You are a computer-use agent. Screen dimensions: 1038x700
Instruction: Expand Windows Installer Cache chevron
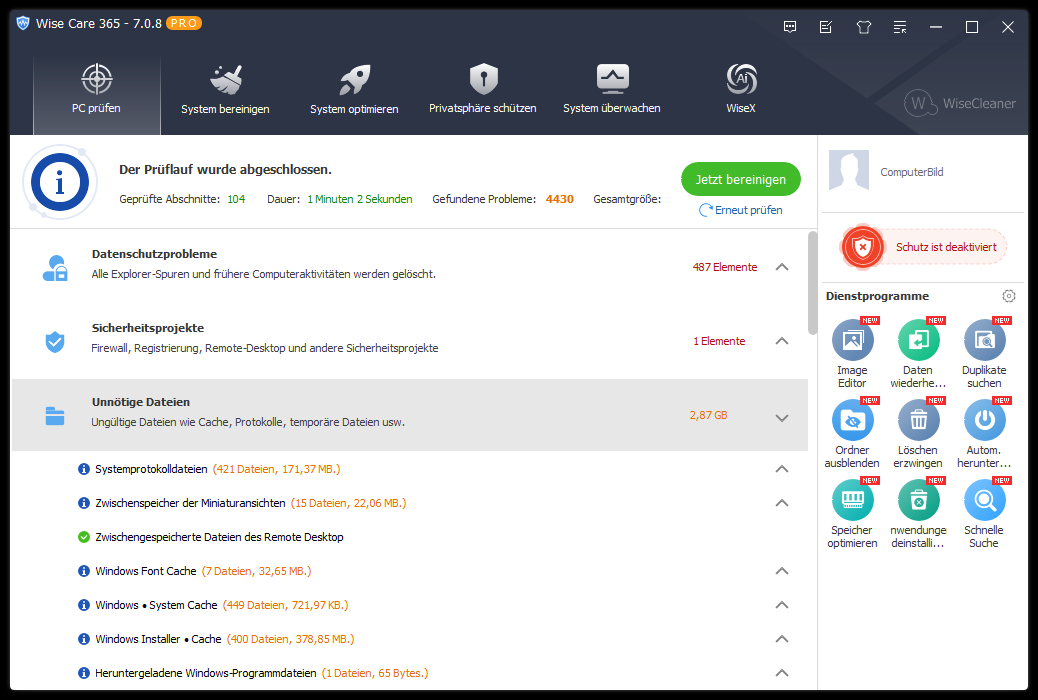782,639
